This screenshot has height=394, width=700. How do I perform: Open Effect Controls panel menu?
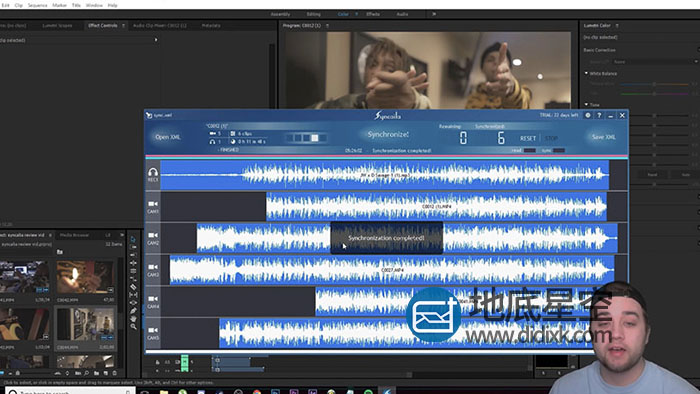123,25
